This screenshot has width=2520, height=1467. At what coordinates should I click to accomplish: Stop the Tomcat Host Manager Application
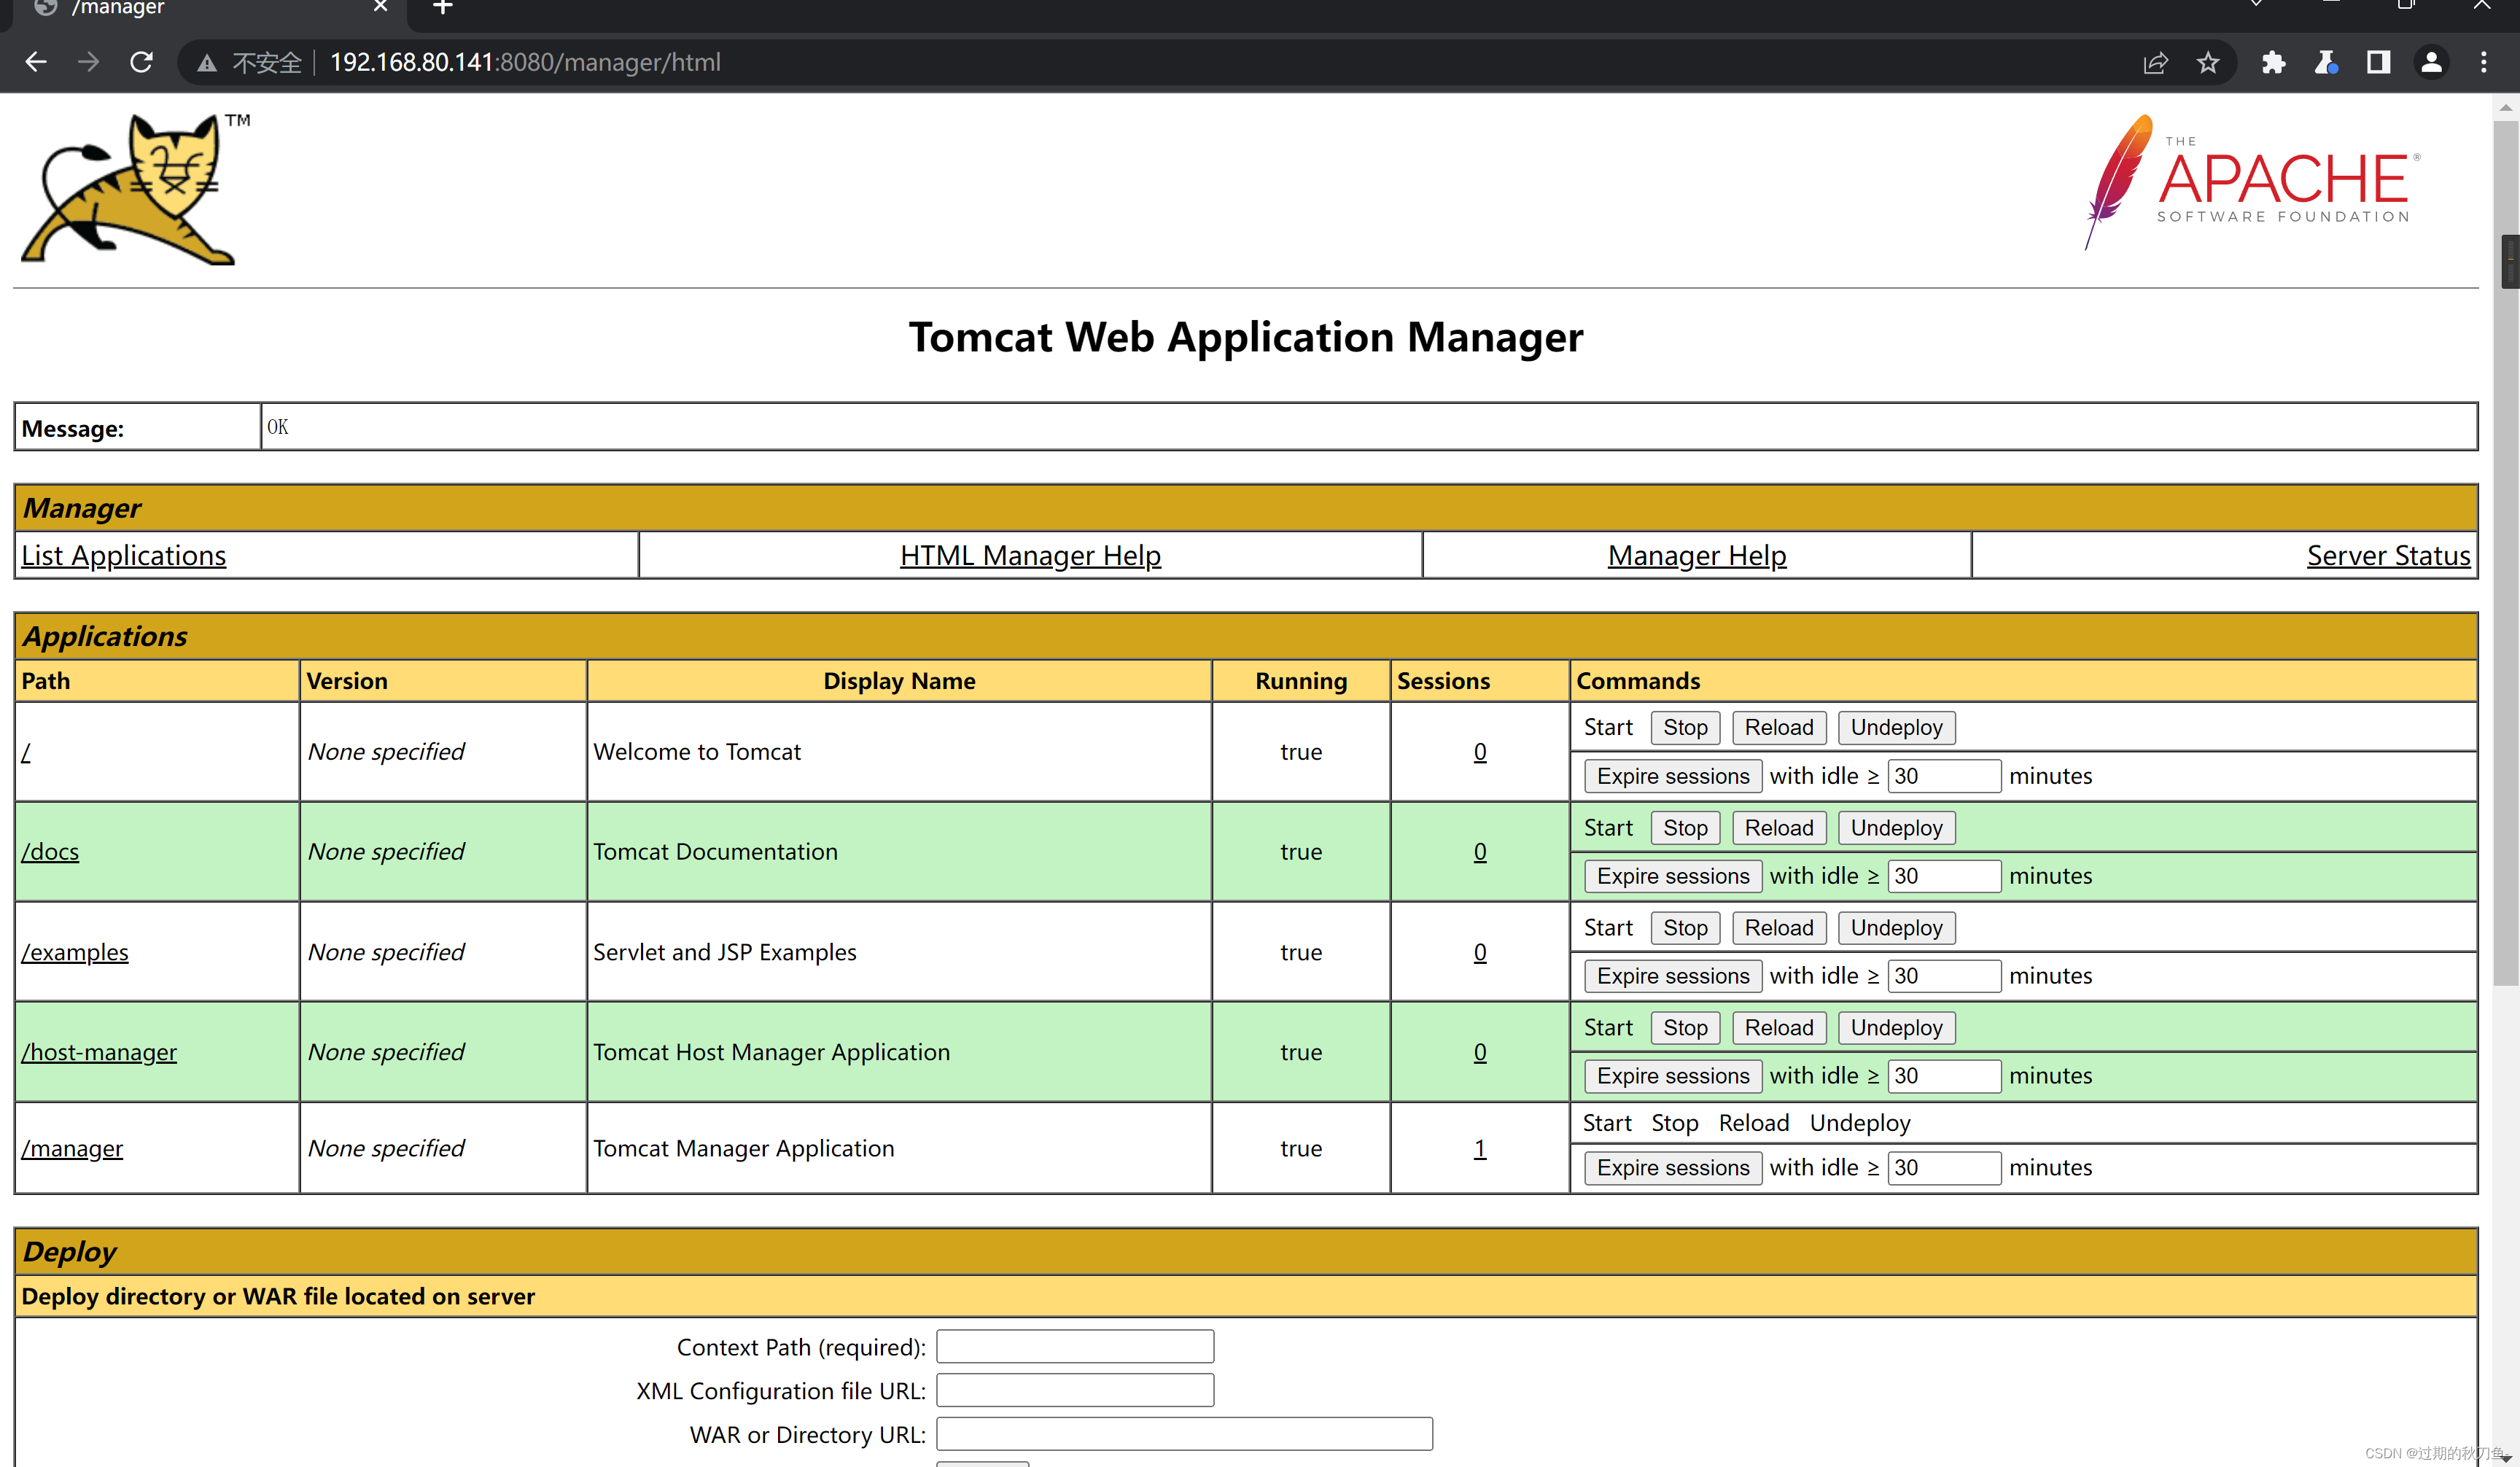click(1685, 1028)
